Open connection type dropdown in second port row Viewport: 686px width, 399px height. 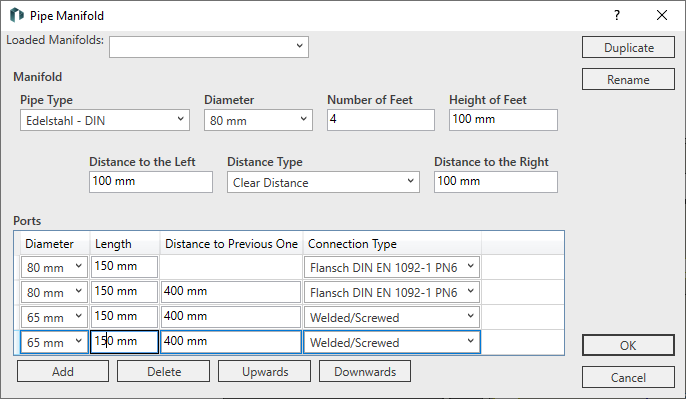392,292
